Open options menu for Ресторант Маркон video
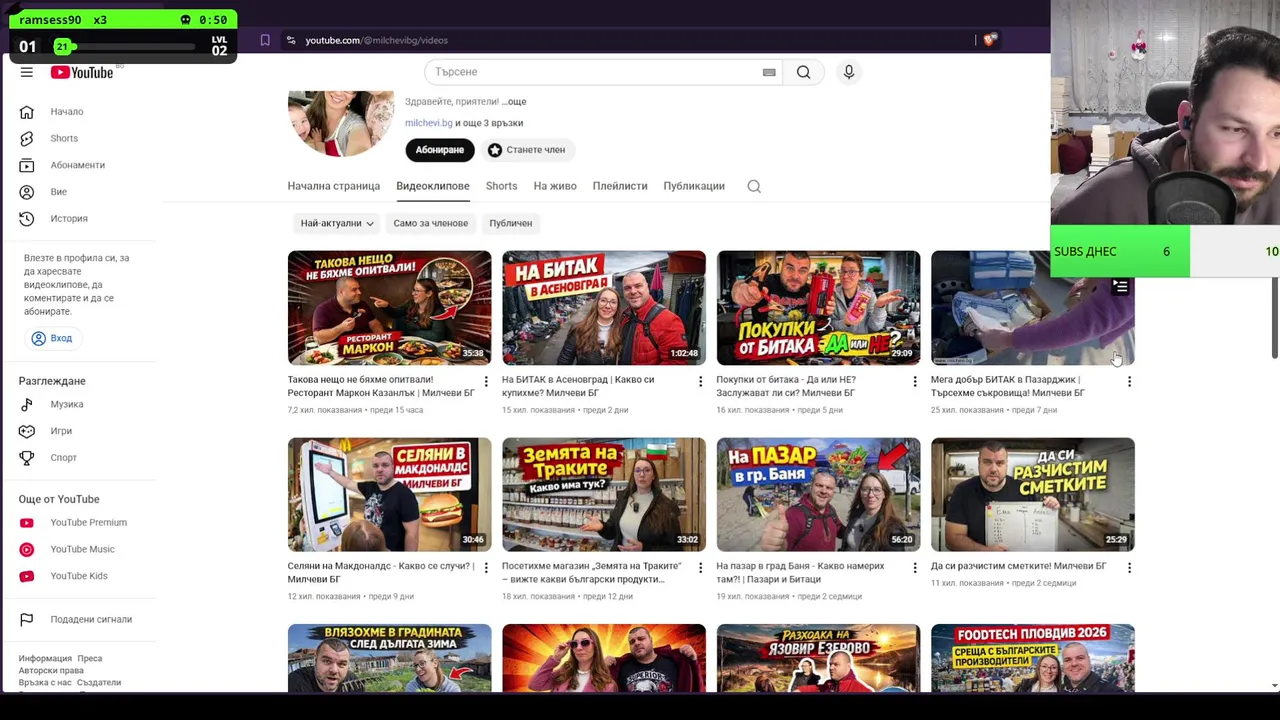The height and width of the screenshot is (720, 1280). pyautogui.click(x=486, y=381)
